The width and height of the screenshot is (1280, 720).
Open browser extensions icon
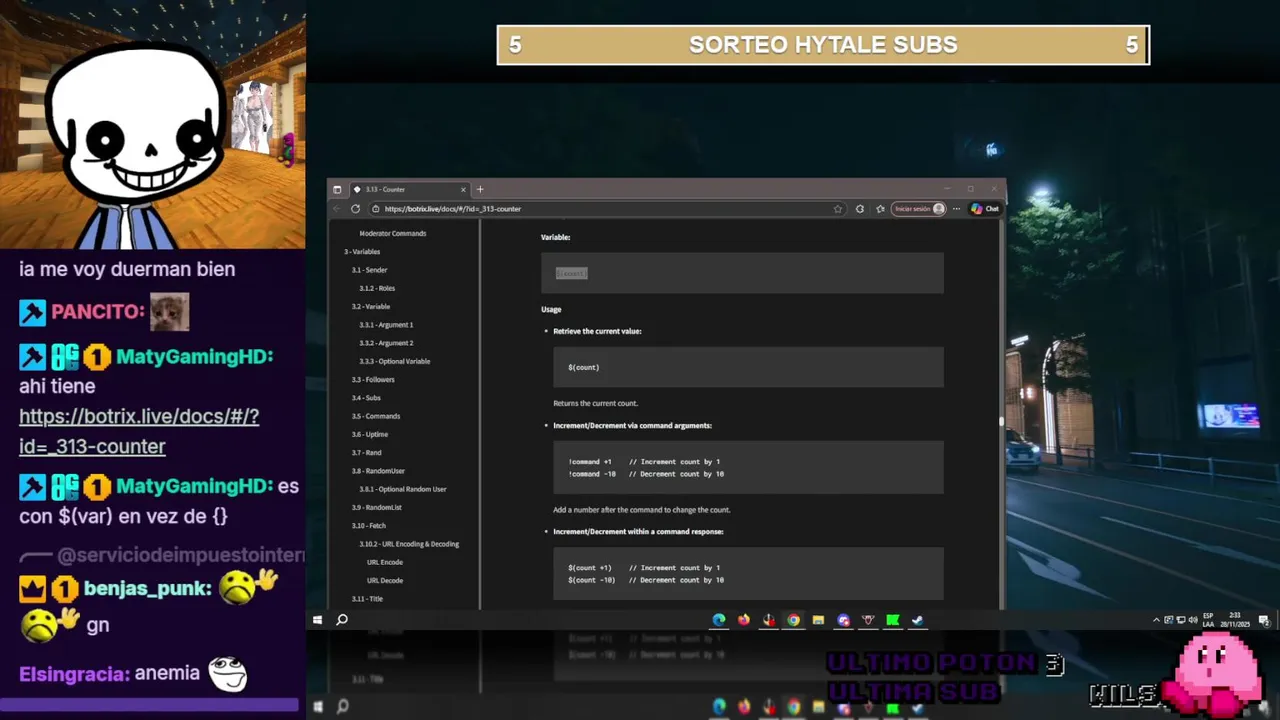tap(860, 209)
